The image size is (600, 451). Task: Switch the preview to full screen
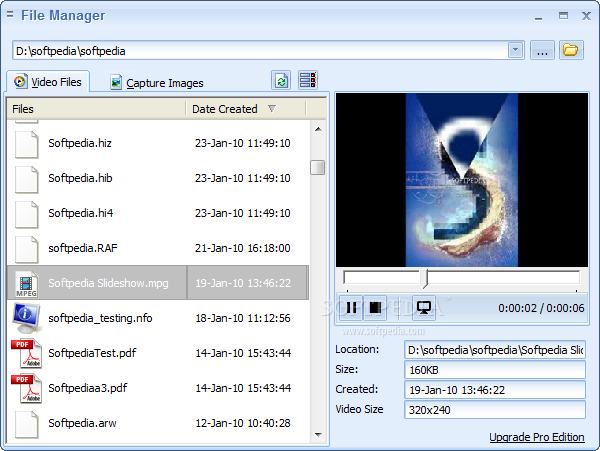(x=424, y=307)
